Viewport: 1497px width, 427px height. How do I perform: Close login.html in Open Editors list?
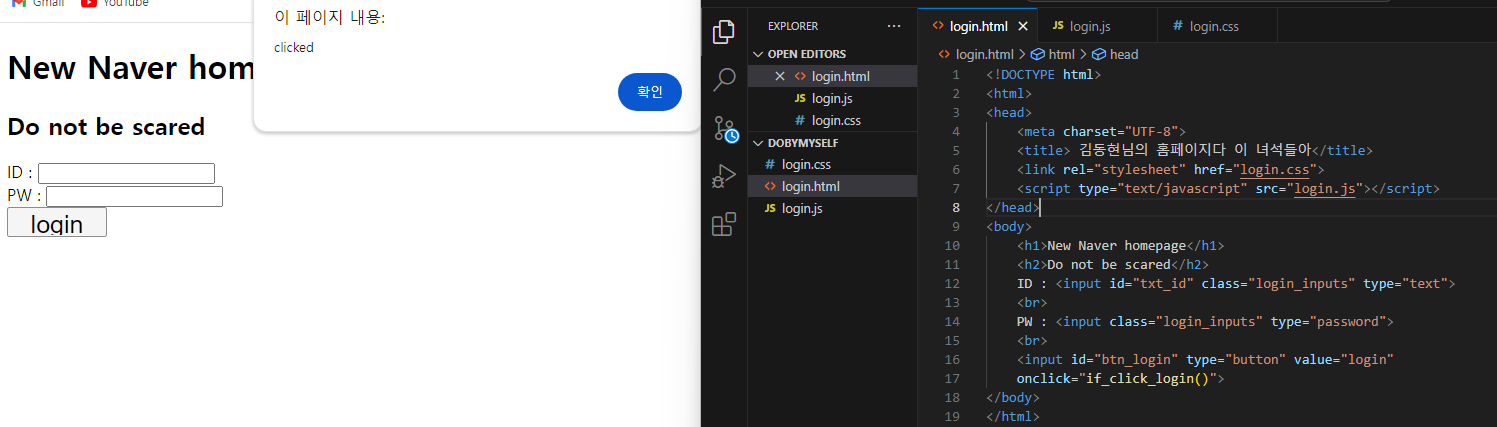click(x=780, y=76)
